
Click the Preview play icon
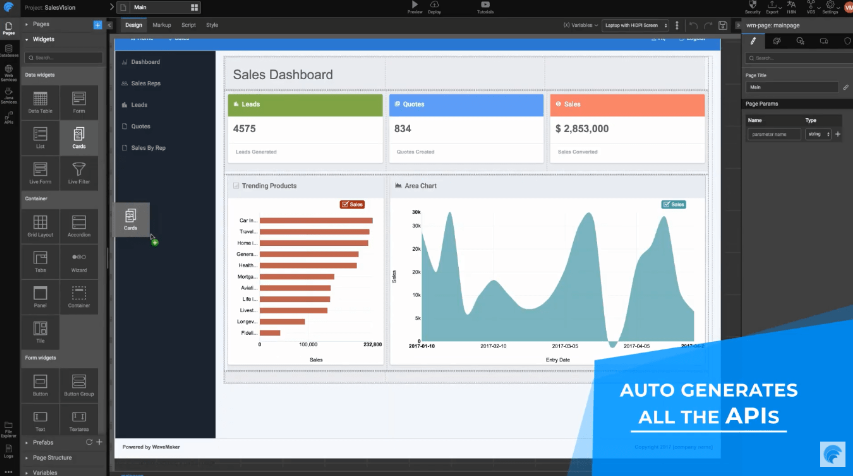point(415,5)
